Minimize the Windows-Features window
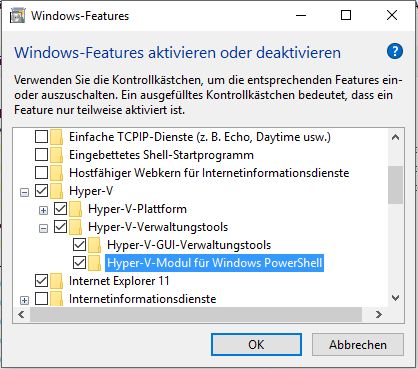 [301, 15]
